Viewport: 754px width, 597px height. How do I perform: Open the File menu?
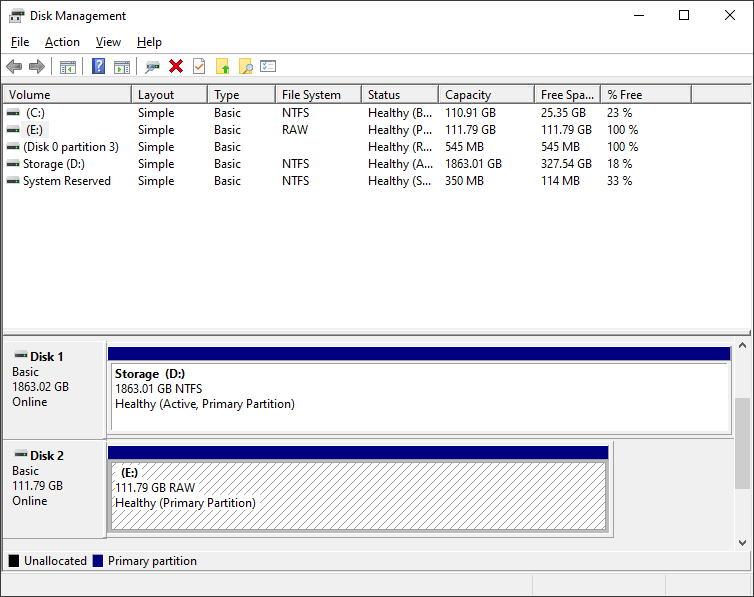pos(20,42)
